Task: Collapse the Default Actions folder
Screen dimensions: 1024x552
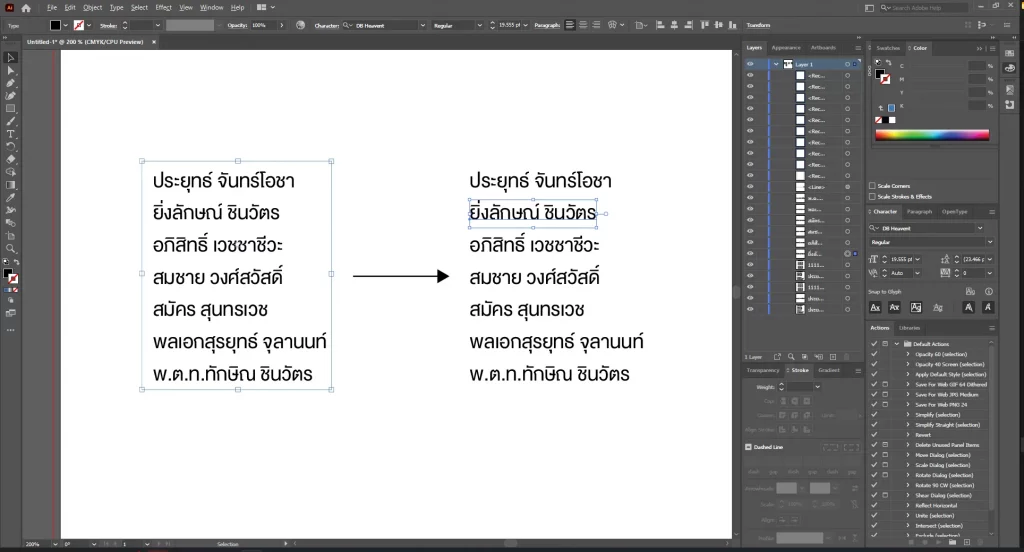Action: tap(897, 344)
